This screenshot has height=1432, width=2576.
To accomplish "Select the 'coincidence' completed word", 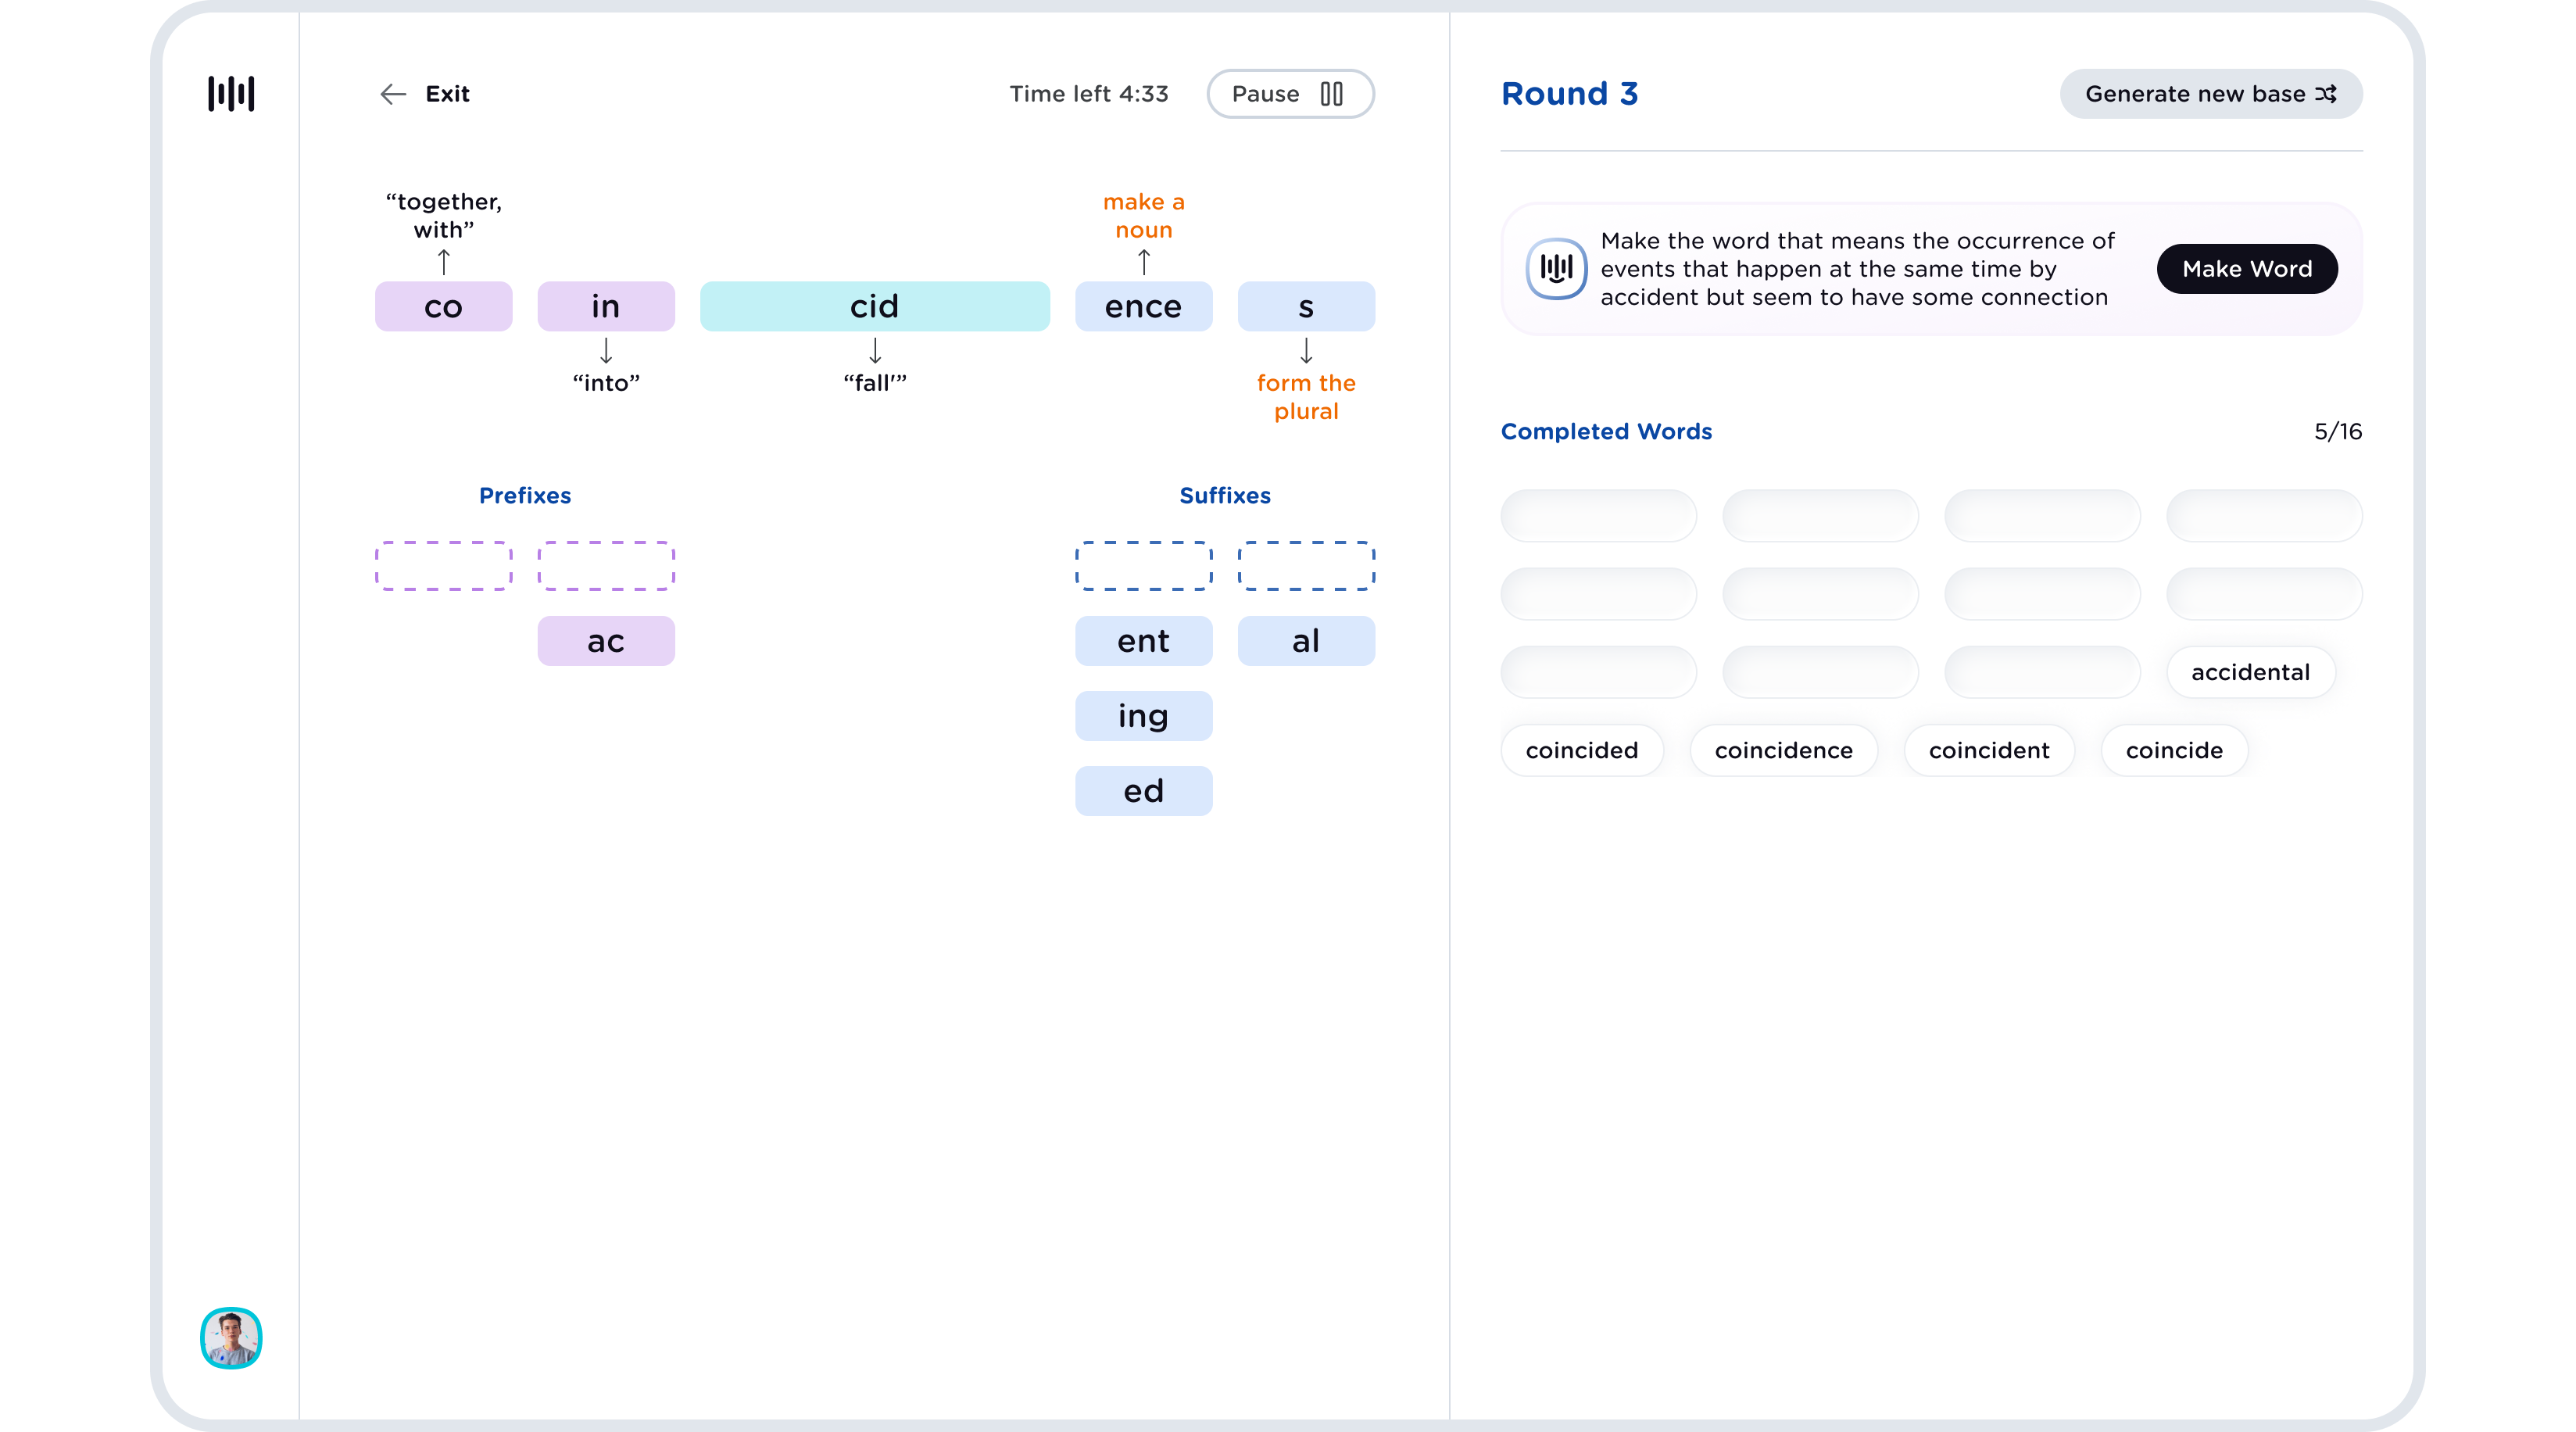I will coord(1783,750).
